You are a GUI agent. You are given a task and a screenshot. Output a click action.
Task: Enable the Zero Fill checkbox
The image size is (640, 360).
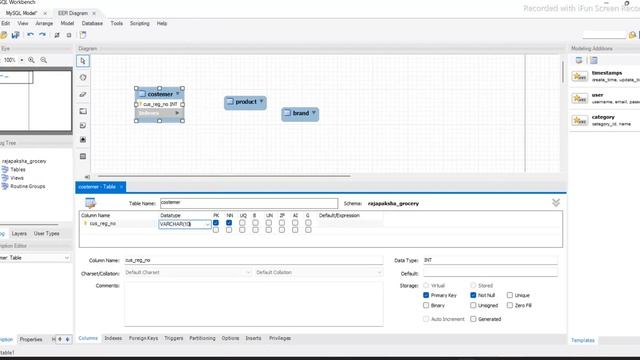click(x=510, y=305)
